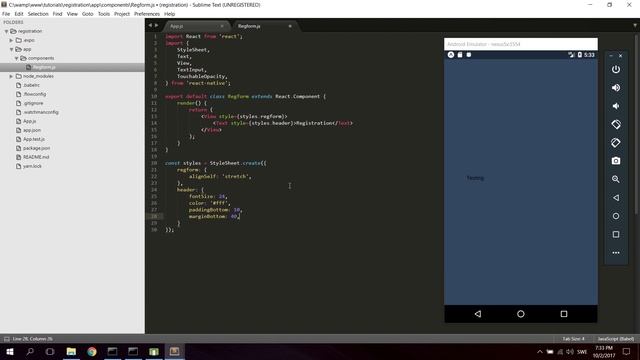
Task: Open the File menu
Action: pos(6,14)
